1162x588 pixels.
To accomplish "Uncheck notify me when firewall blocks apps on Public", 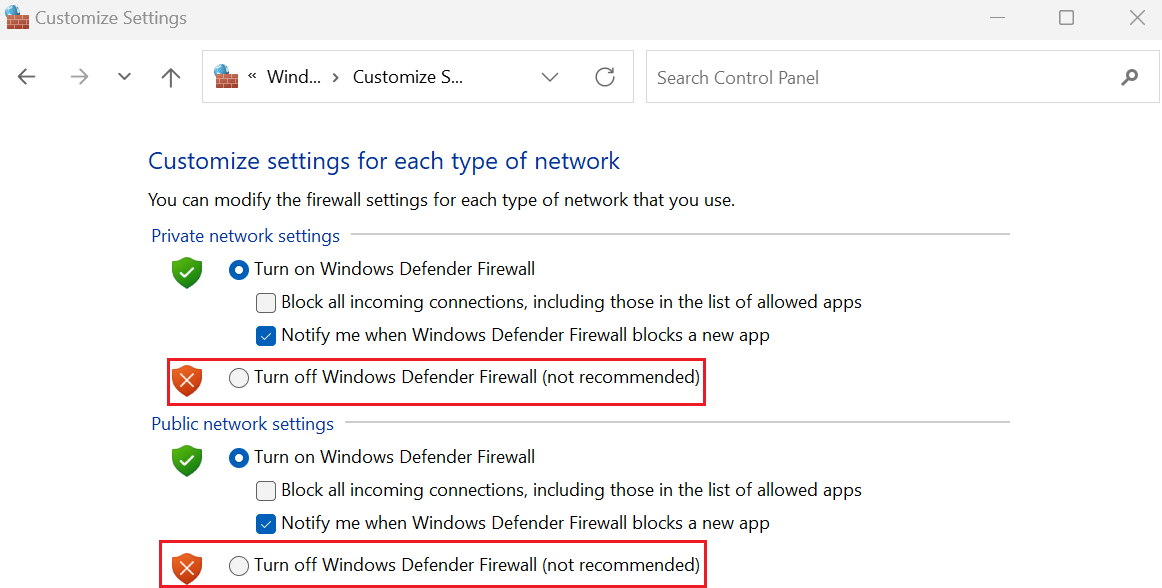I will 266,523.
